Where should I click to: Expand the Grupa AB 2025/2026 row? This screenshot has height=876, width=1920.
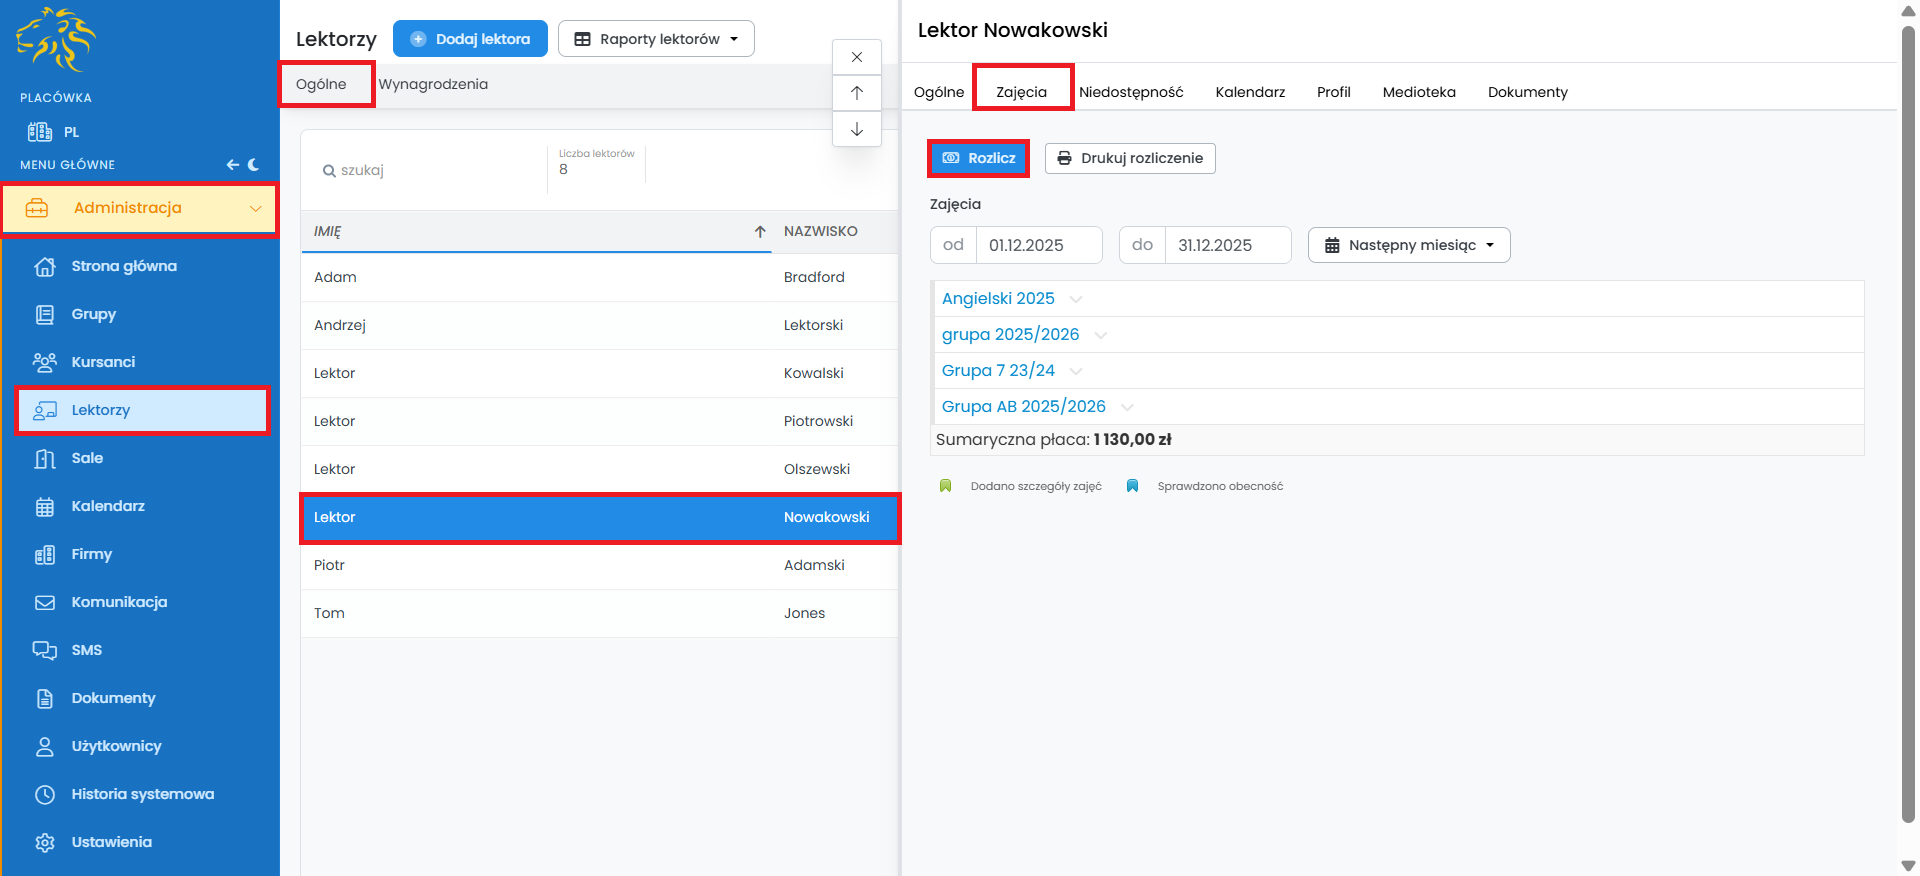click(1127, 407)
